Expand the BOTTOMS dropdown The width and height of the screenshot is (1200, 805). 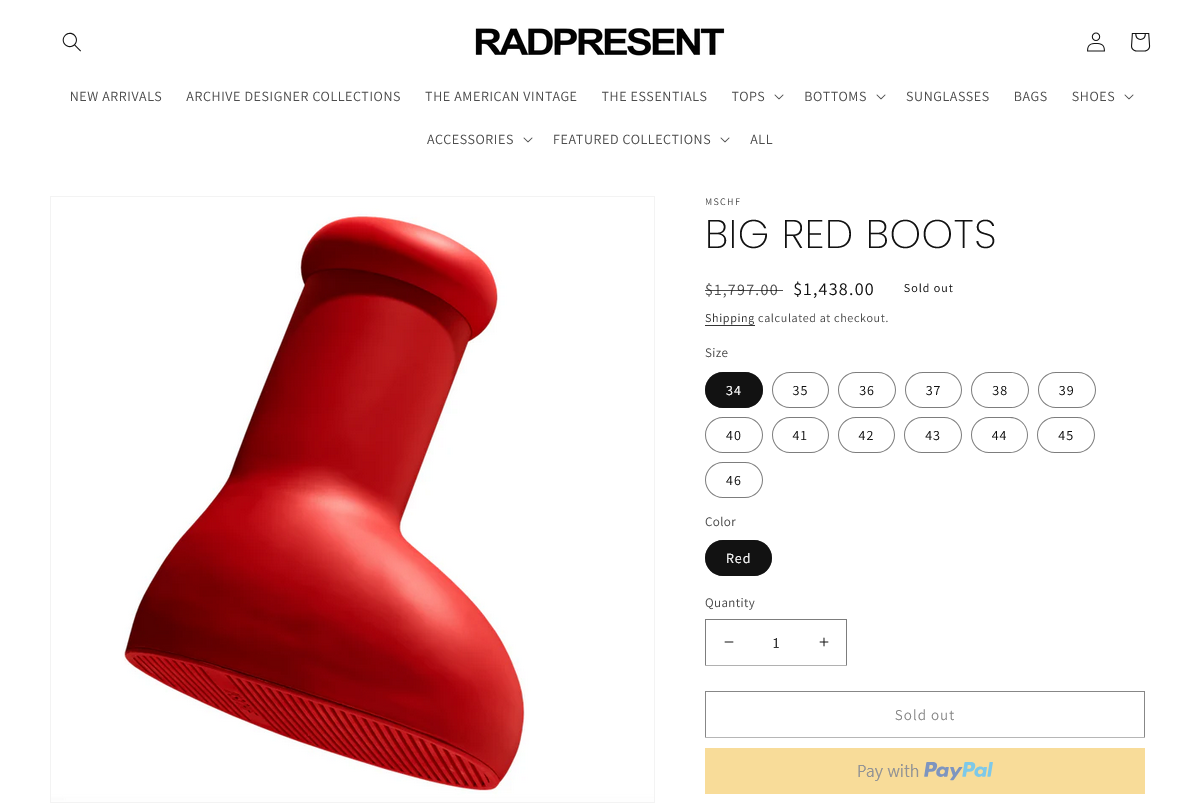pos(845,96)
